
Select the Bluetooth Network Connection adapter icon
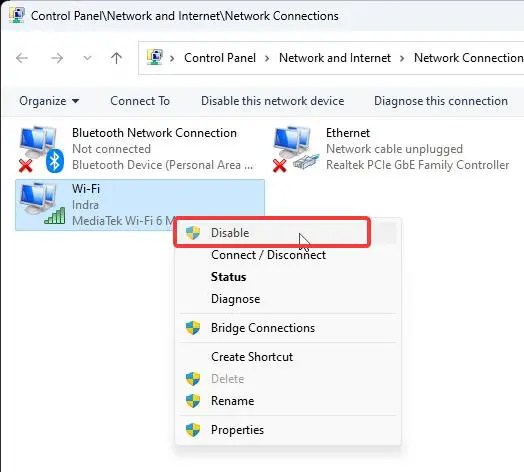point(41,149)
